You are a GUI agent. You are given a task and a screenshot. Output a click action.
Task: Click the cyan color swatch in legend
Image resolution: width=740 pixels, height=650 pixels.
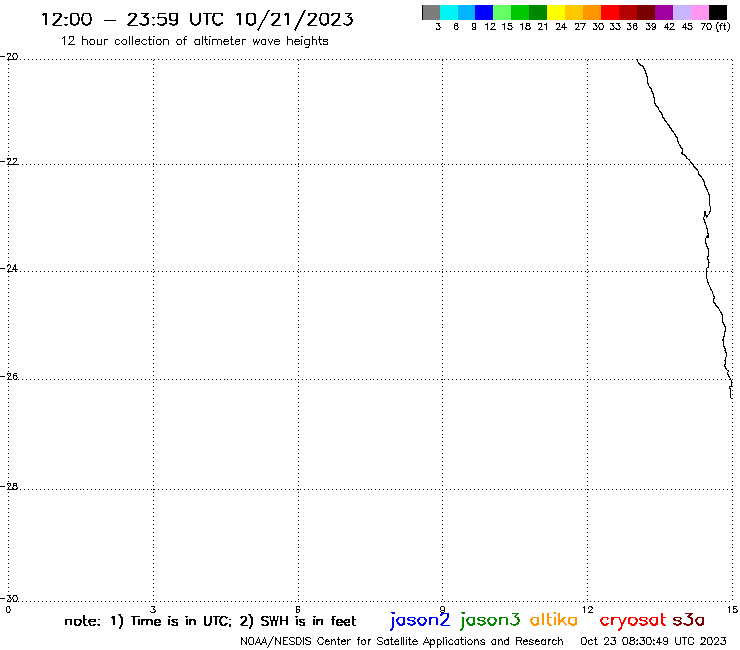pyautogui.click(x=449, y=12)
